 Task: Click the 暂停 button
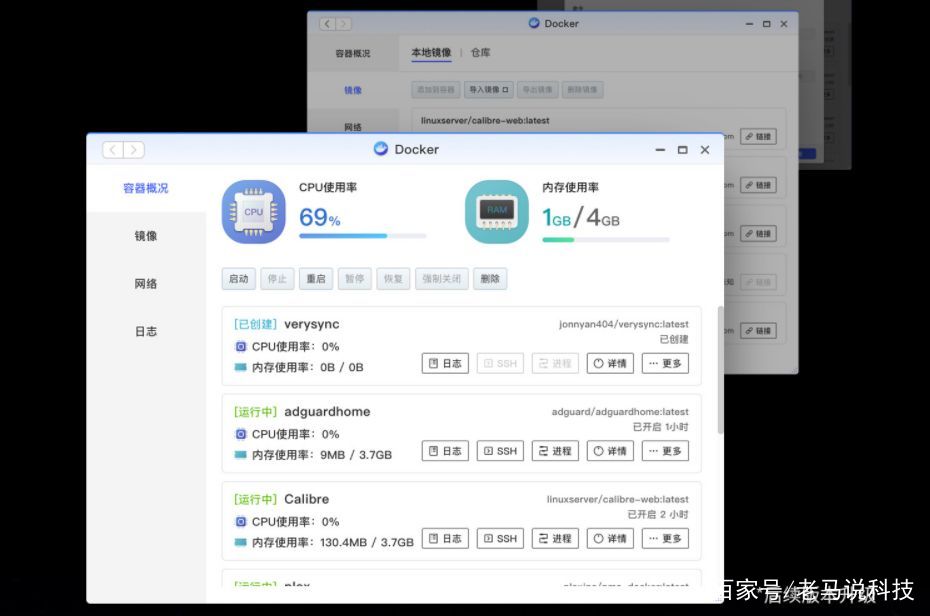point(355,279)
